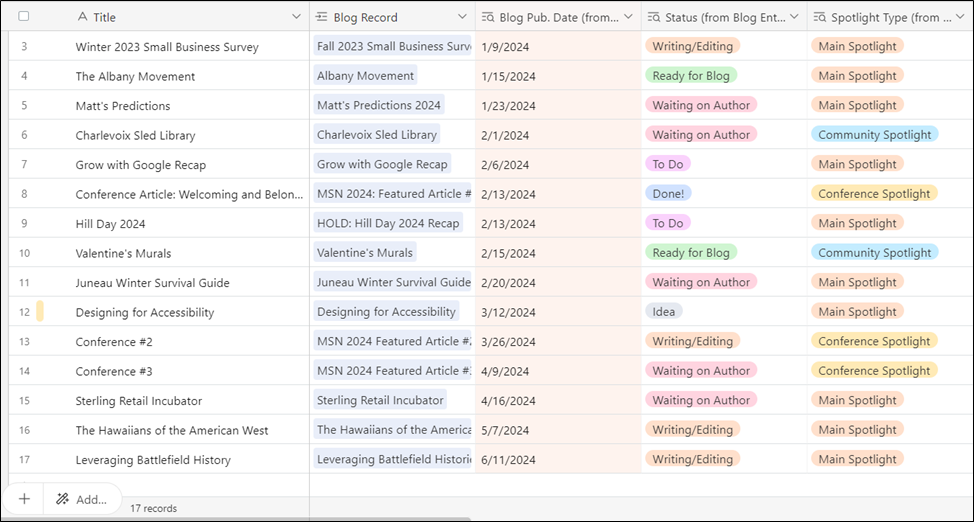Click the magic wand Add... button

(82, 498)
